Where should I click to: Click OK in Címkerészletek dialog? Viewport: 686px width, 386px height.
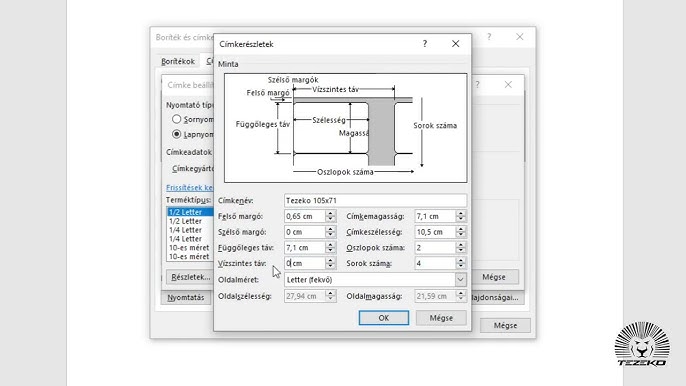click(x=384, y=318)
